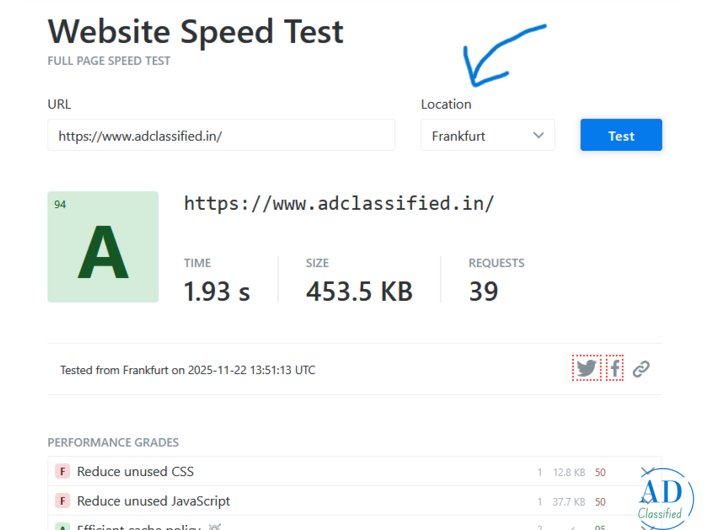Click the SIZE label
This screenshot has height=530, width=710.
(317, 263)
